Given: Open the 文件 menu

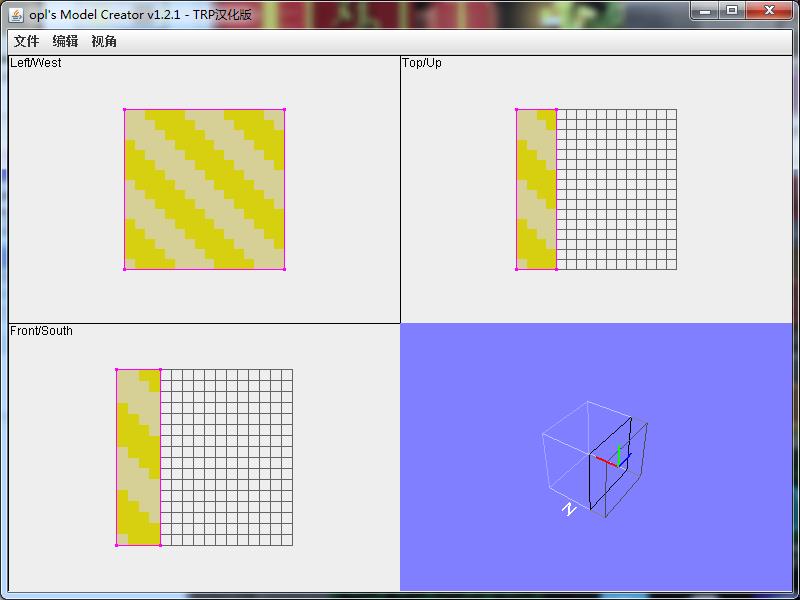Looking at the screenshot, I should pyautogui.click(x=26, y=41).
